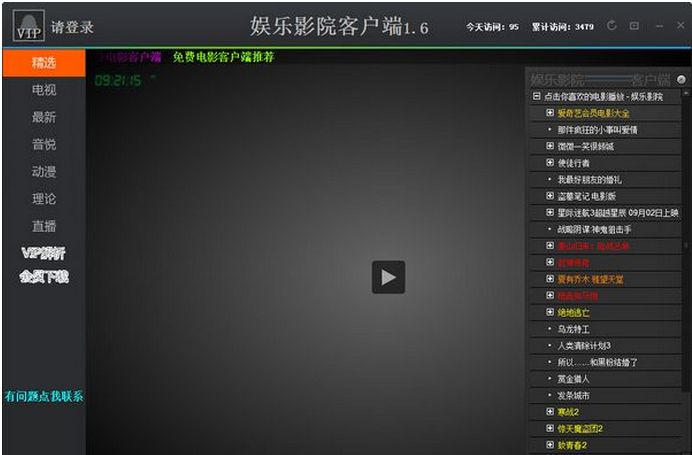Screen dimensions: 692x455
Task: Select 所以……和黑粉结婚了
Action: coord(597,362)
